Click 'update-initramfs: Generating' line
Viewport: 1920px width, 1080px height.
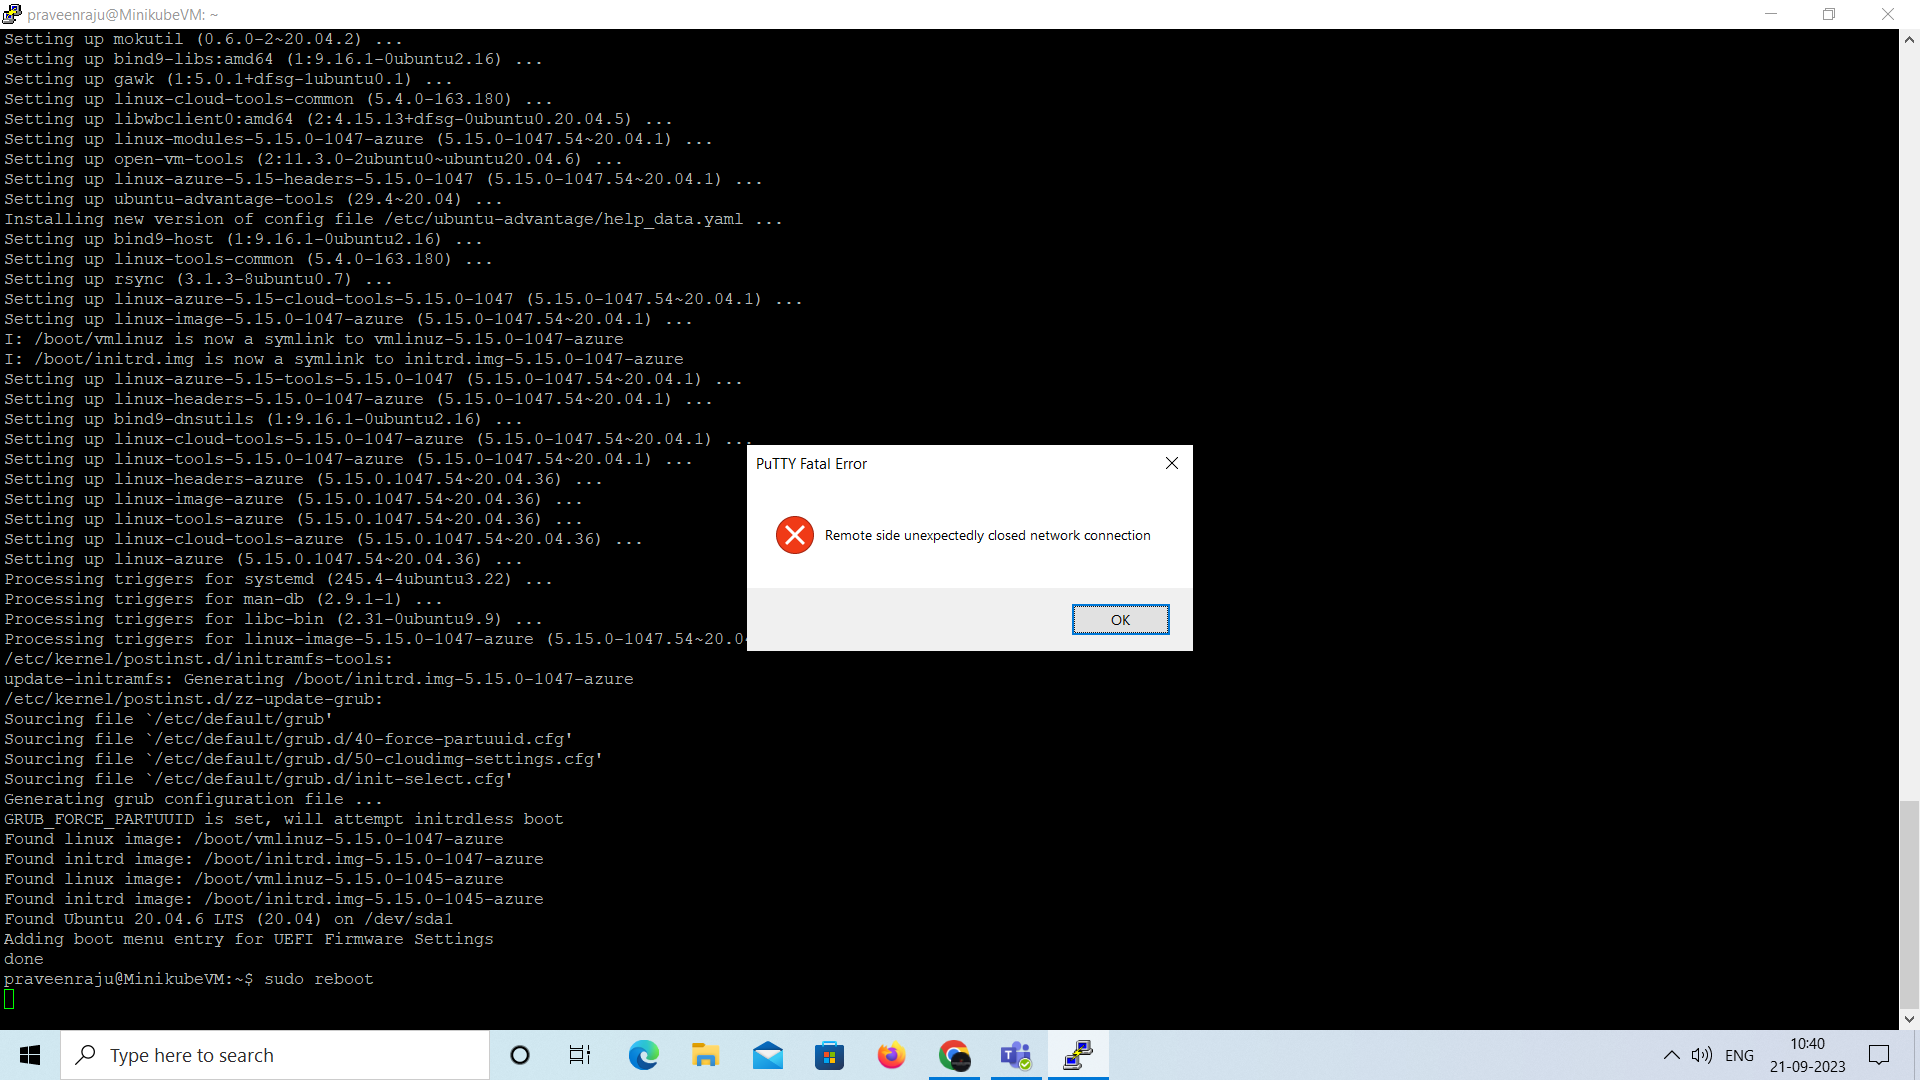pyautogui.click(x=318, y=679)
